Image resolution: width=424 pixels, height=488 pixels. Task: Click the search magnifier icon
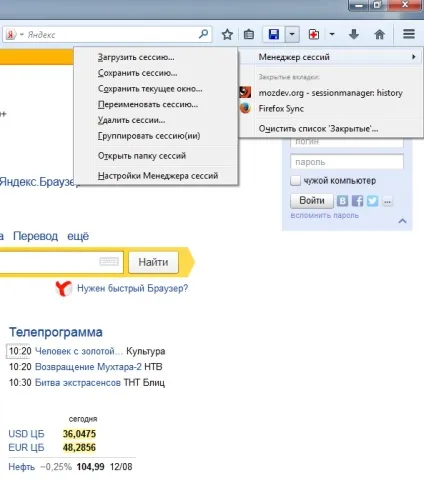[203, 34]
